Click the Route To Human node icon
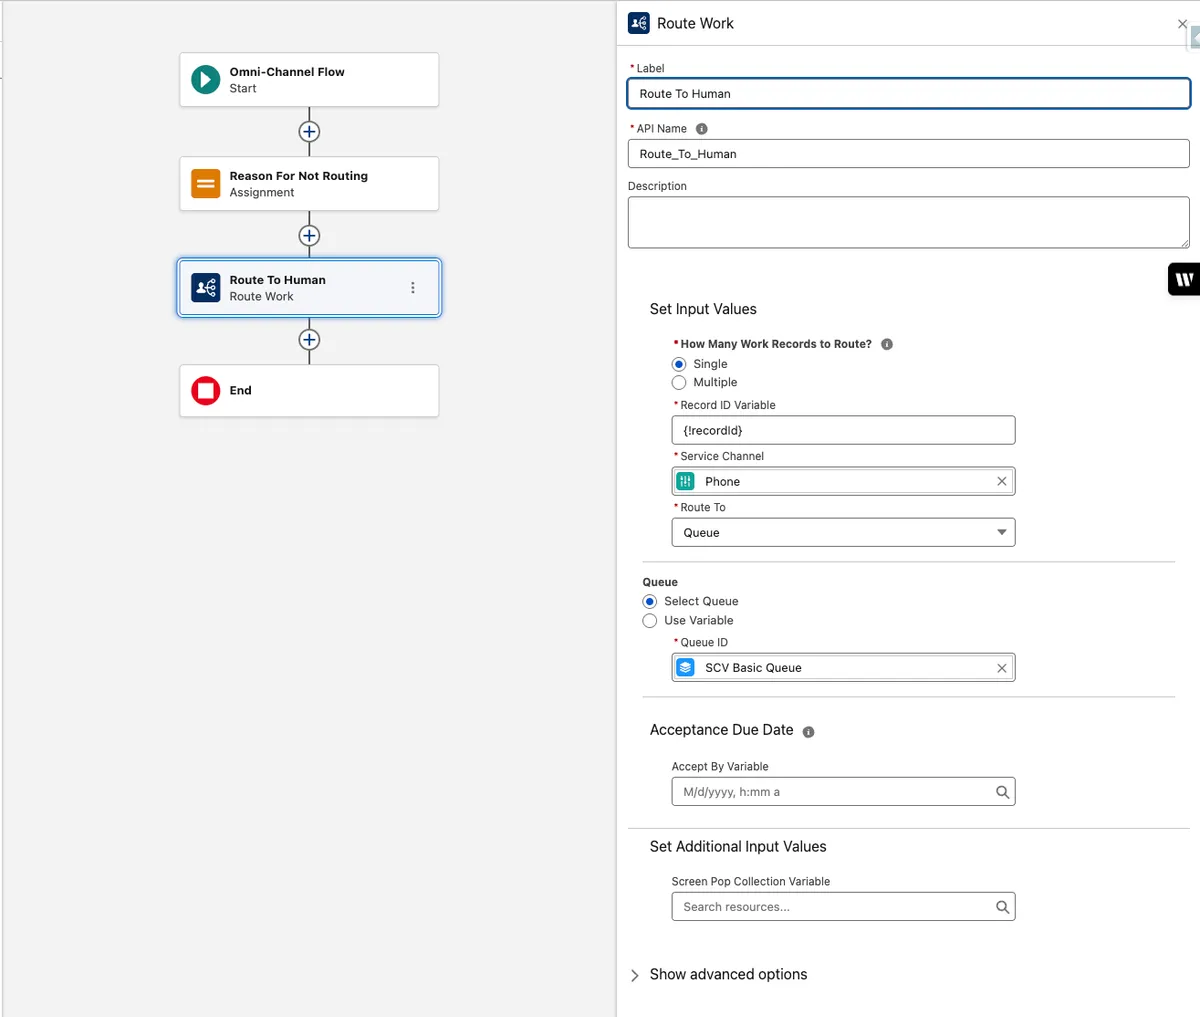The image size is (1200, 1017). tap(206, 288)
